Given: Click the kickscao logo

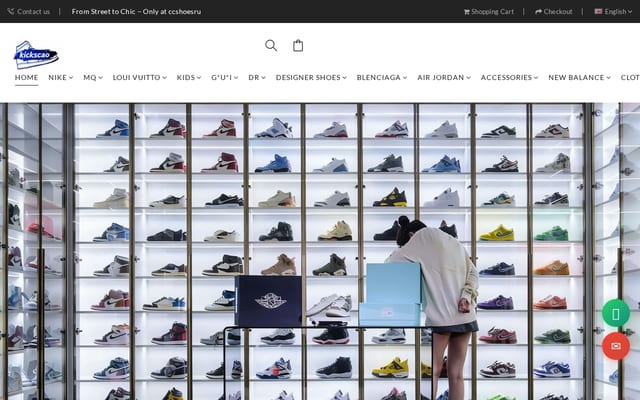Looking at the screenshot, I should 36,55.
